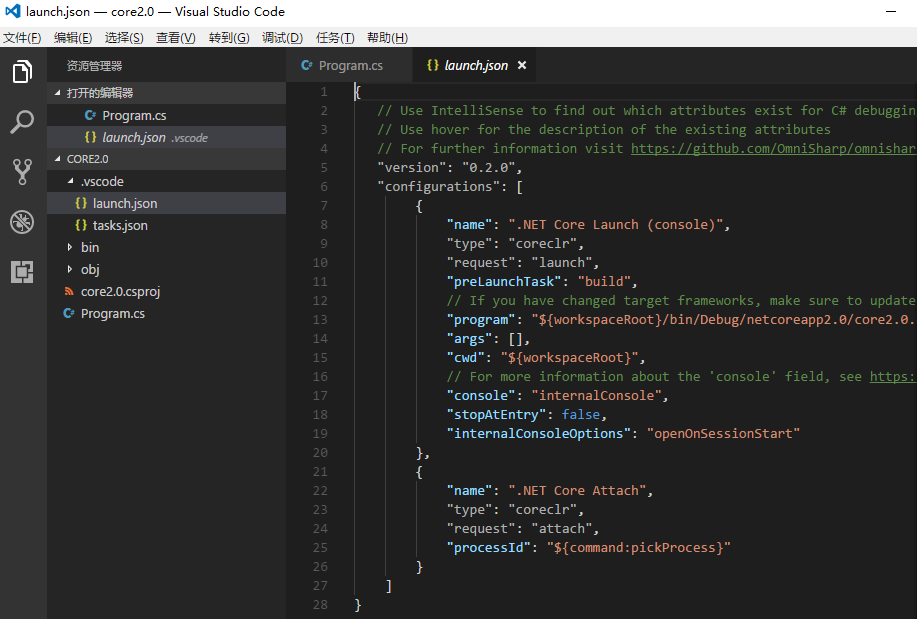The width and height of the screenshot is (917, 619).
Task: Click the C# icon of the Program.cs tab
Action: pyautogui.click(x=306, y=65)
